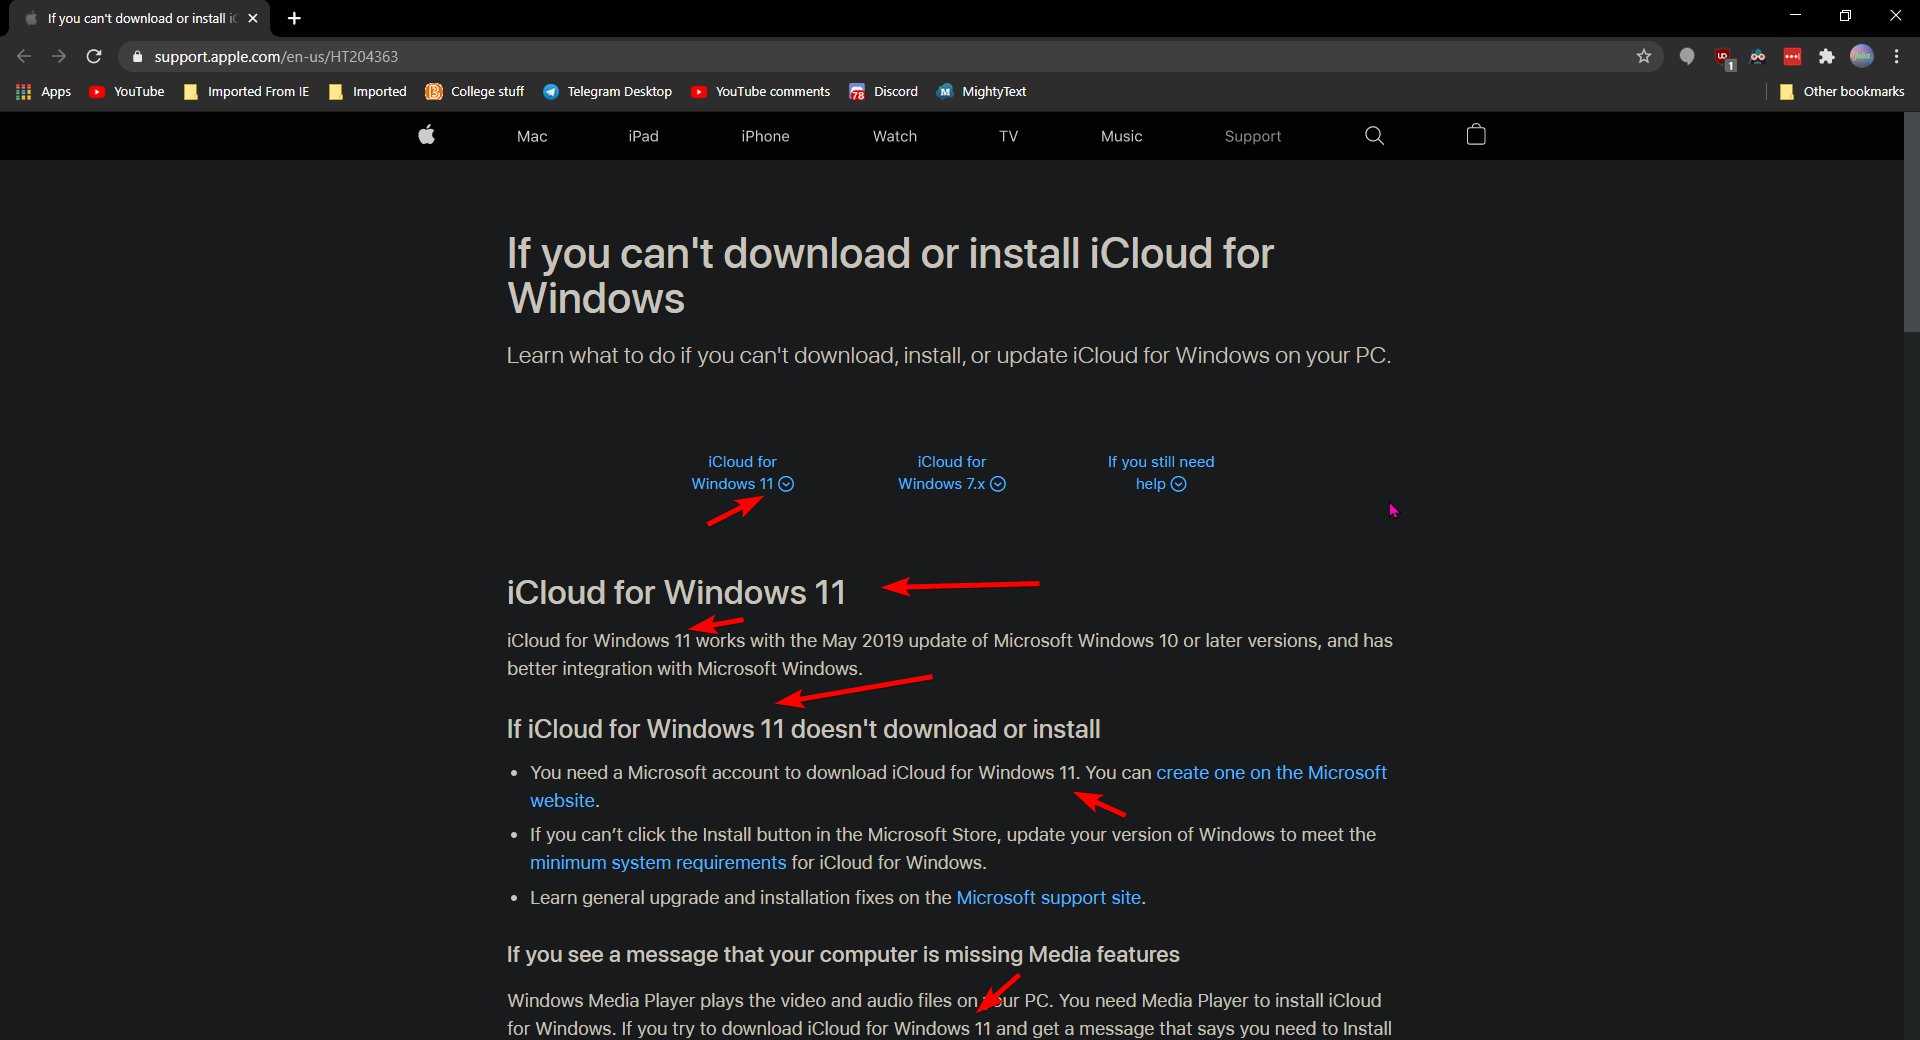The image size is (1920, 1040).
Task: Click the Learn what to do intro sentence
Action: (x=948, y=356)
